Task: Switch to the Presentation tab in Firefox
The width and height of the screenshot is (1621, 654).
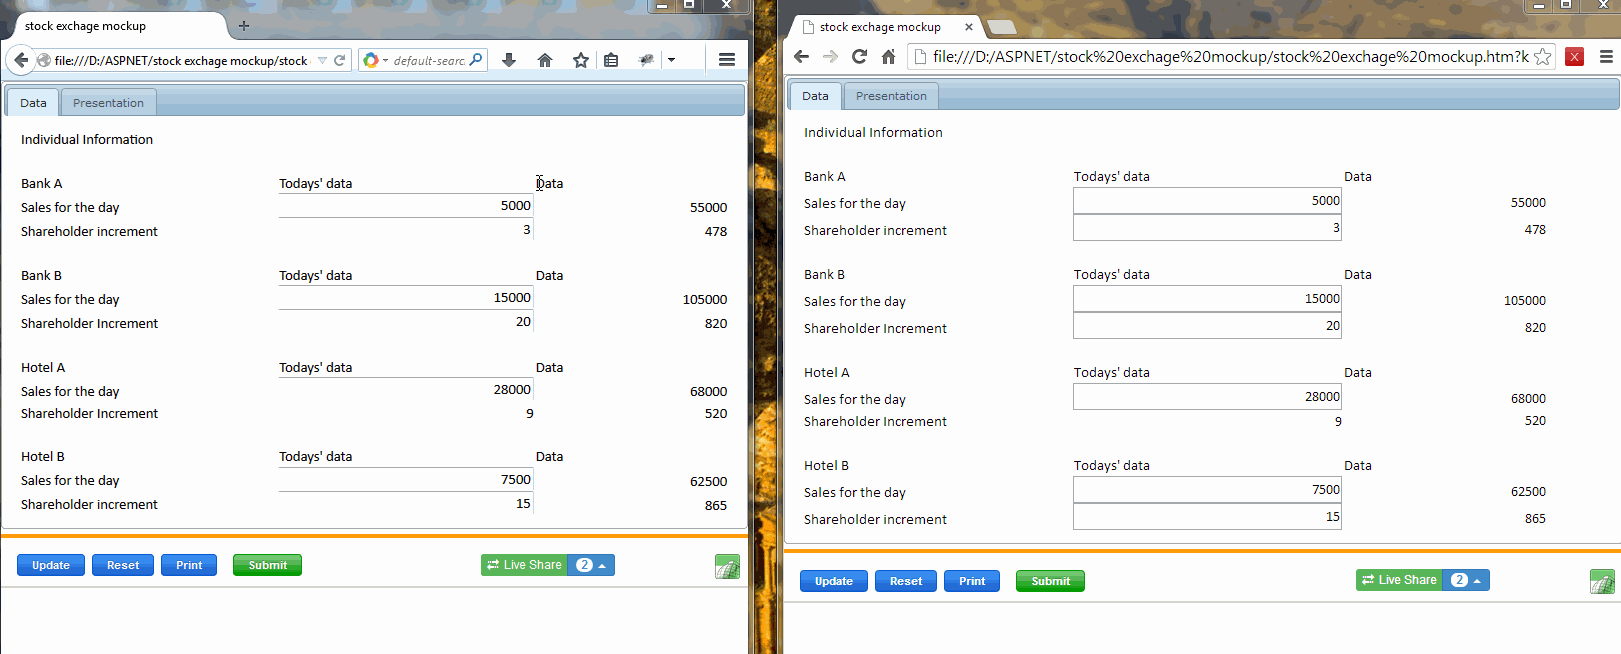Action: pos(108,103)
